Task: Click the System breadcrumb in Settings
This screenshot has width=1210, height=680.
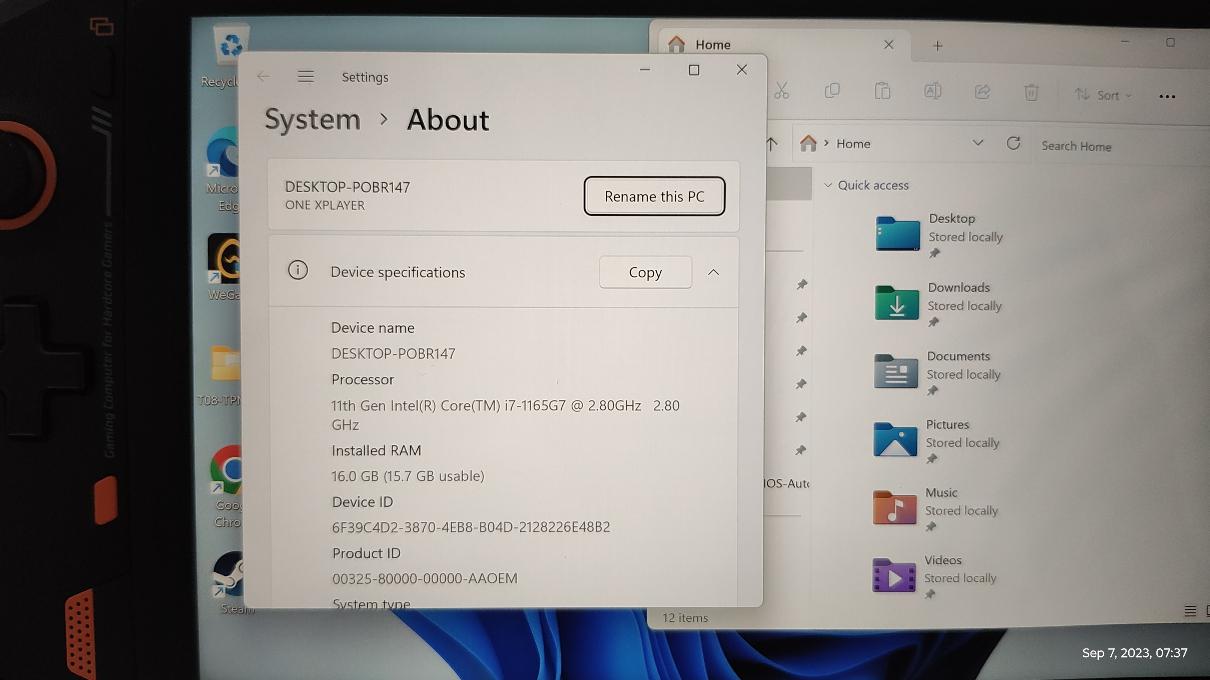Action: [312, 119]
